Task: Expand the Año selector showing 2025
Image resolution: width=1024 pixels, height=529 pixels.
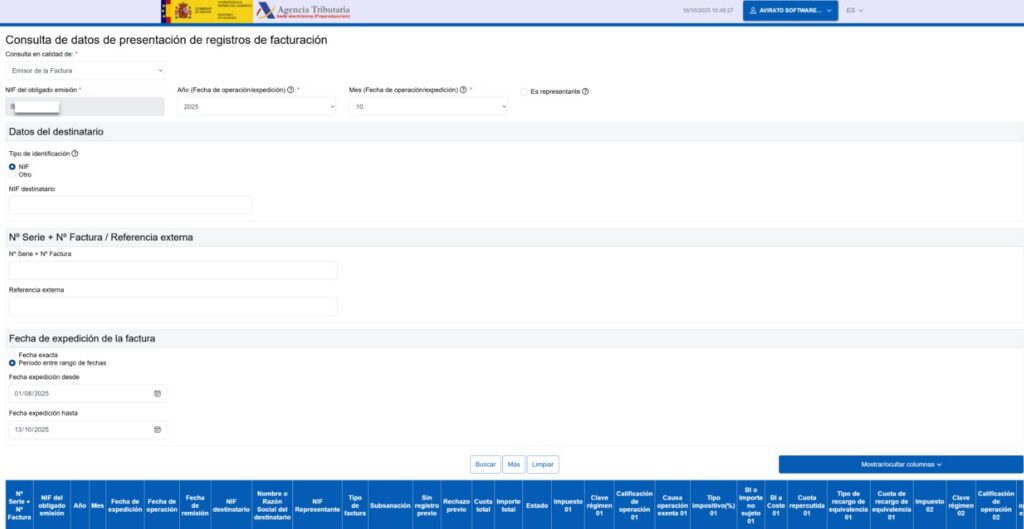Action: [256, 106]
